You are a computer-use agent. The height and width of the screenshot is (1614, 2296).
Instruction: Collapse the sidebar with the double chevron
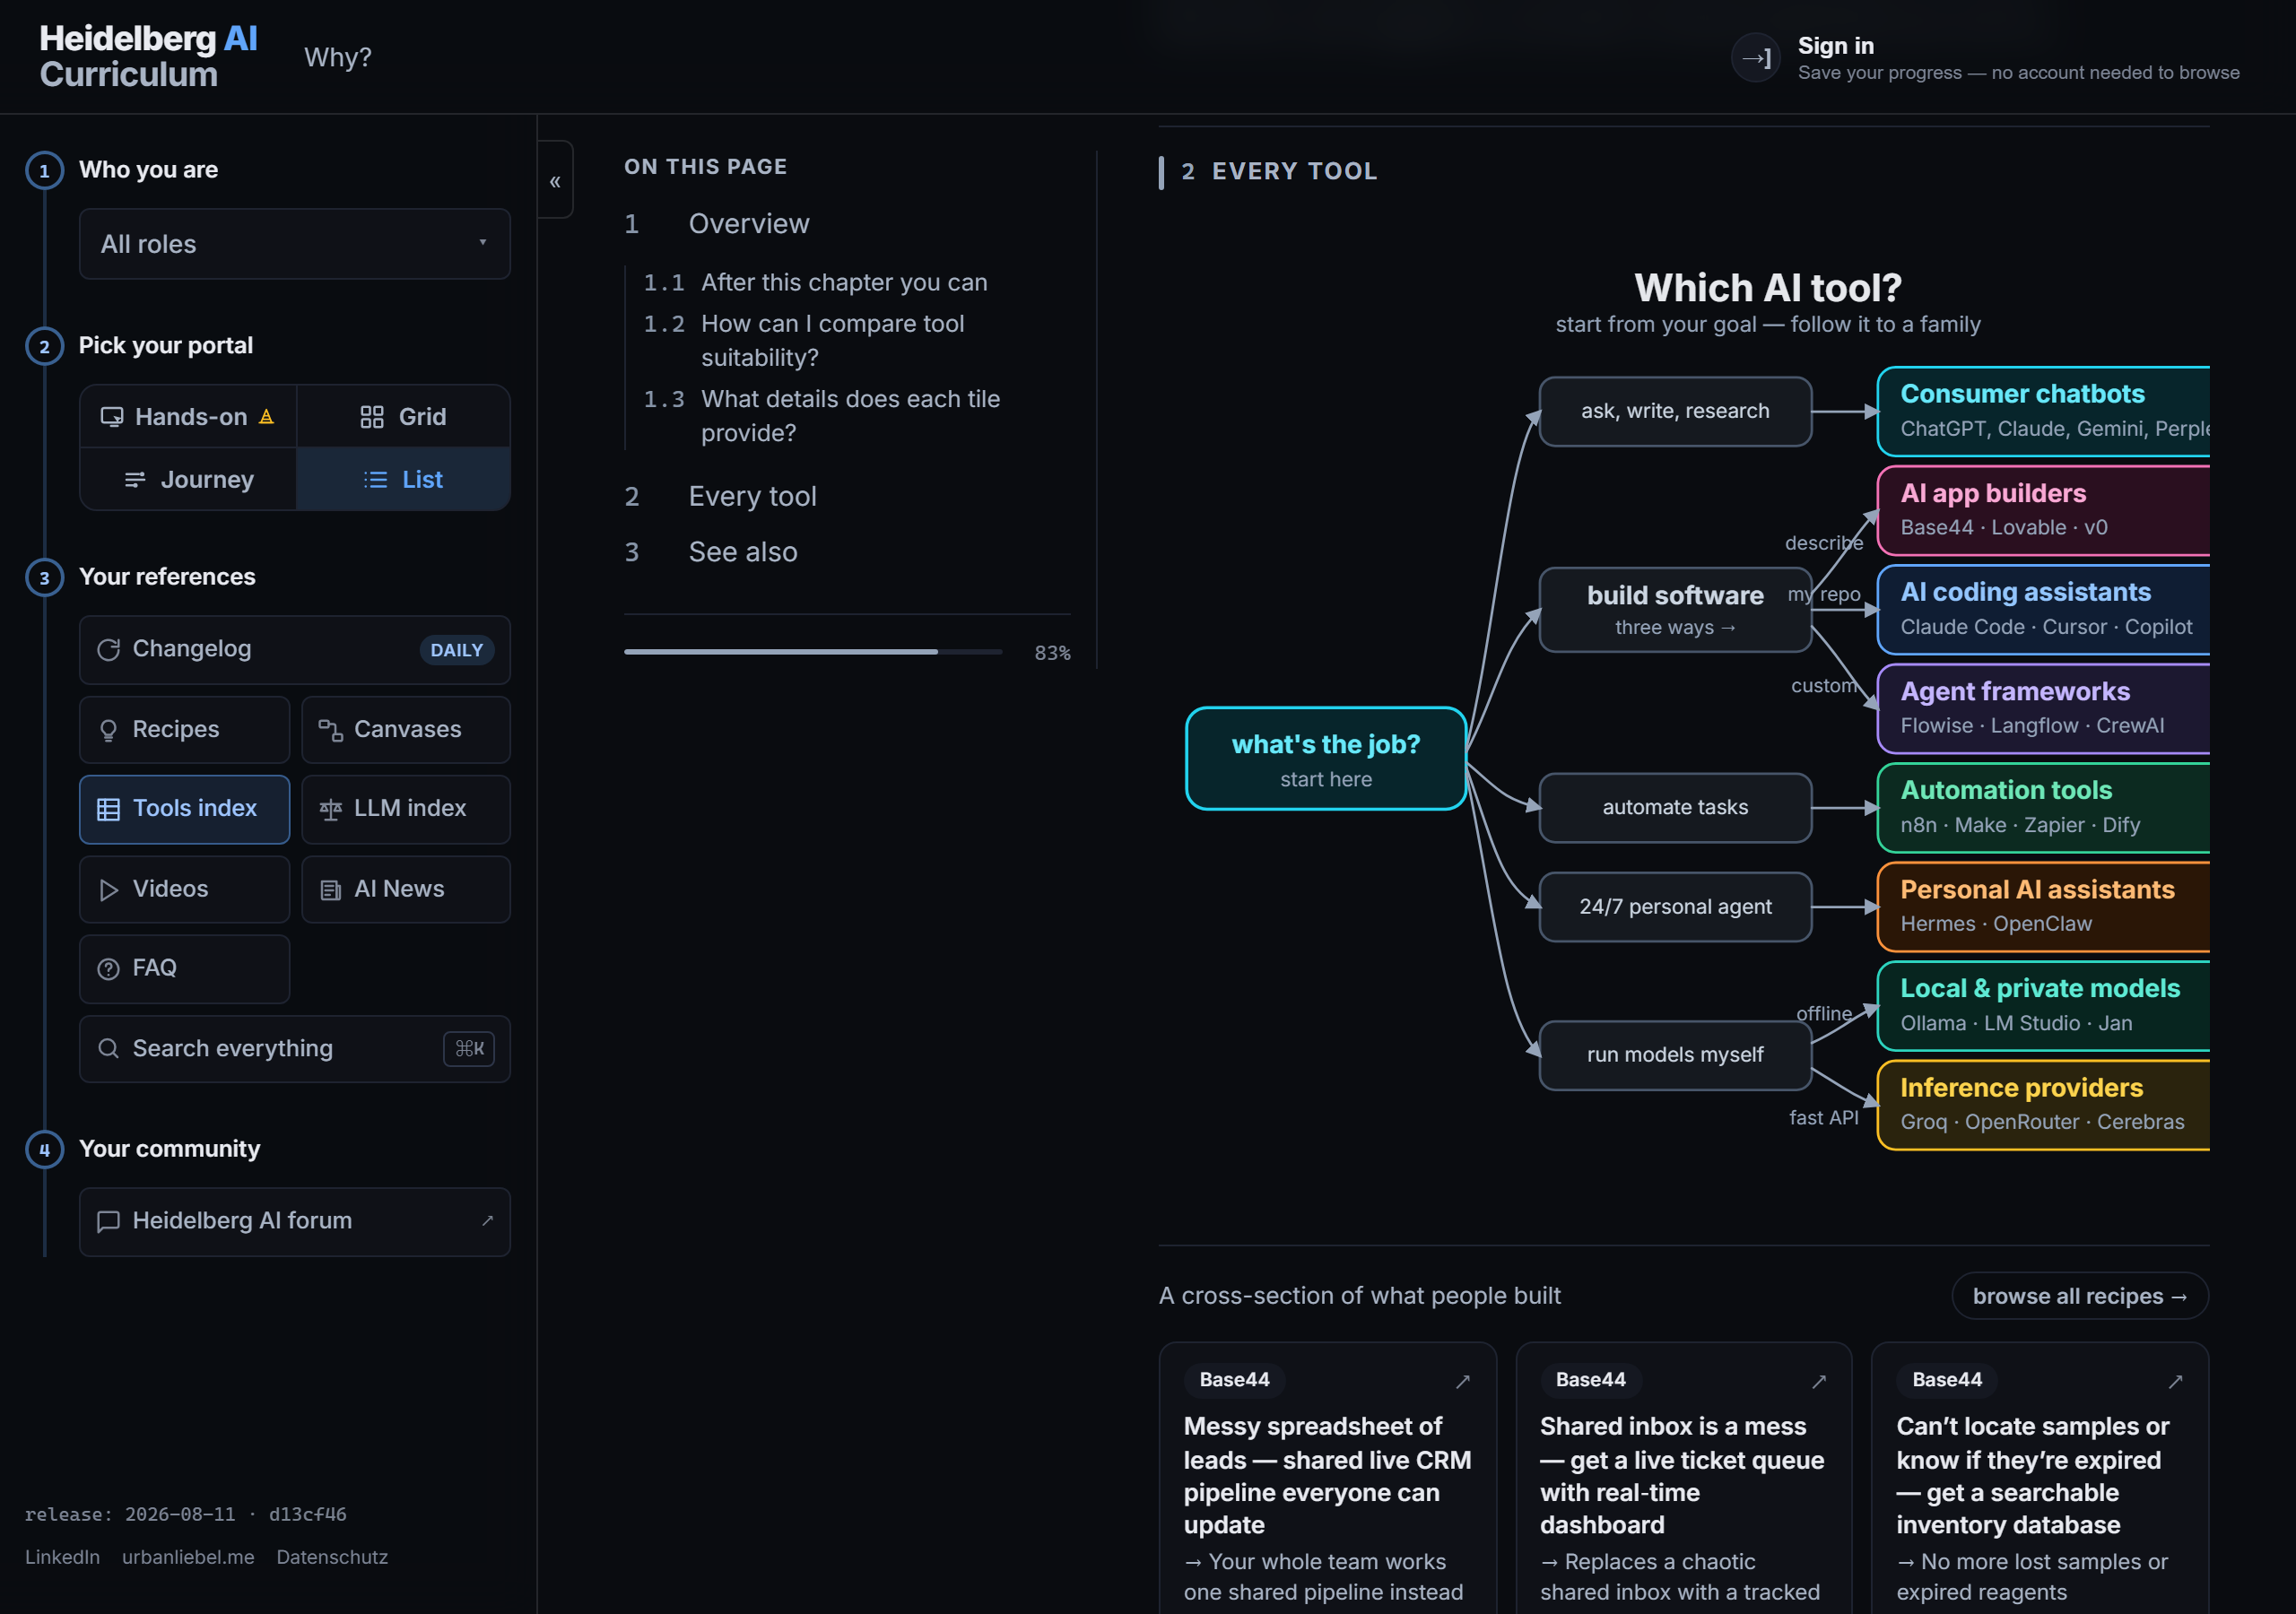click(x=555, y=181)
